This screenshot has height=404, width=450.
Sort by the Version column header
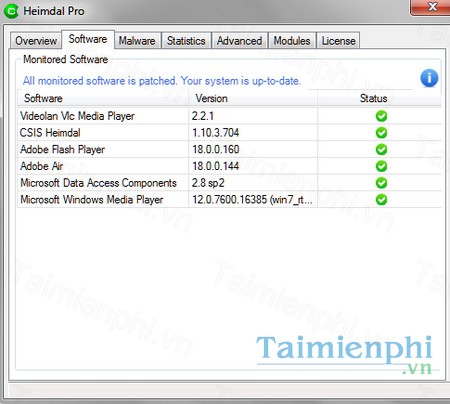click(253, 98)
